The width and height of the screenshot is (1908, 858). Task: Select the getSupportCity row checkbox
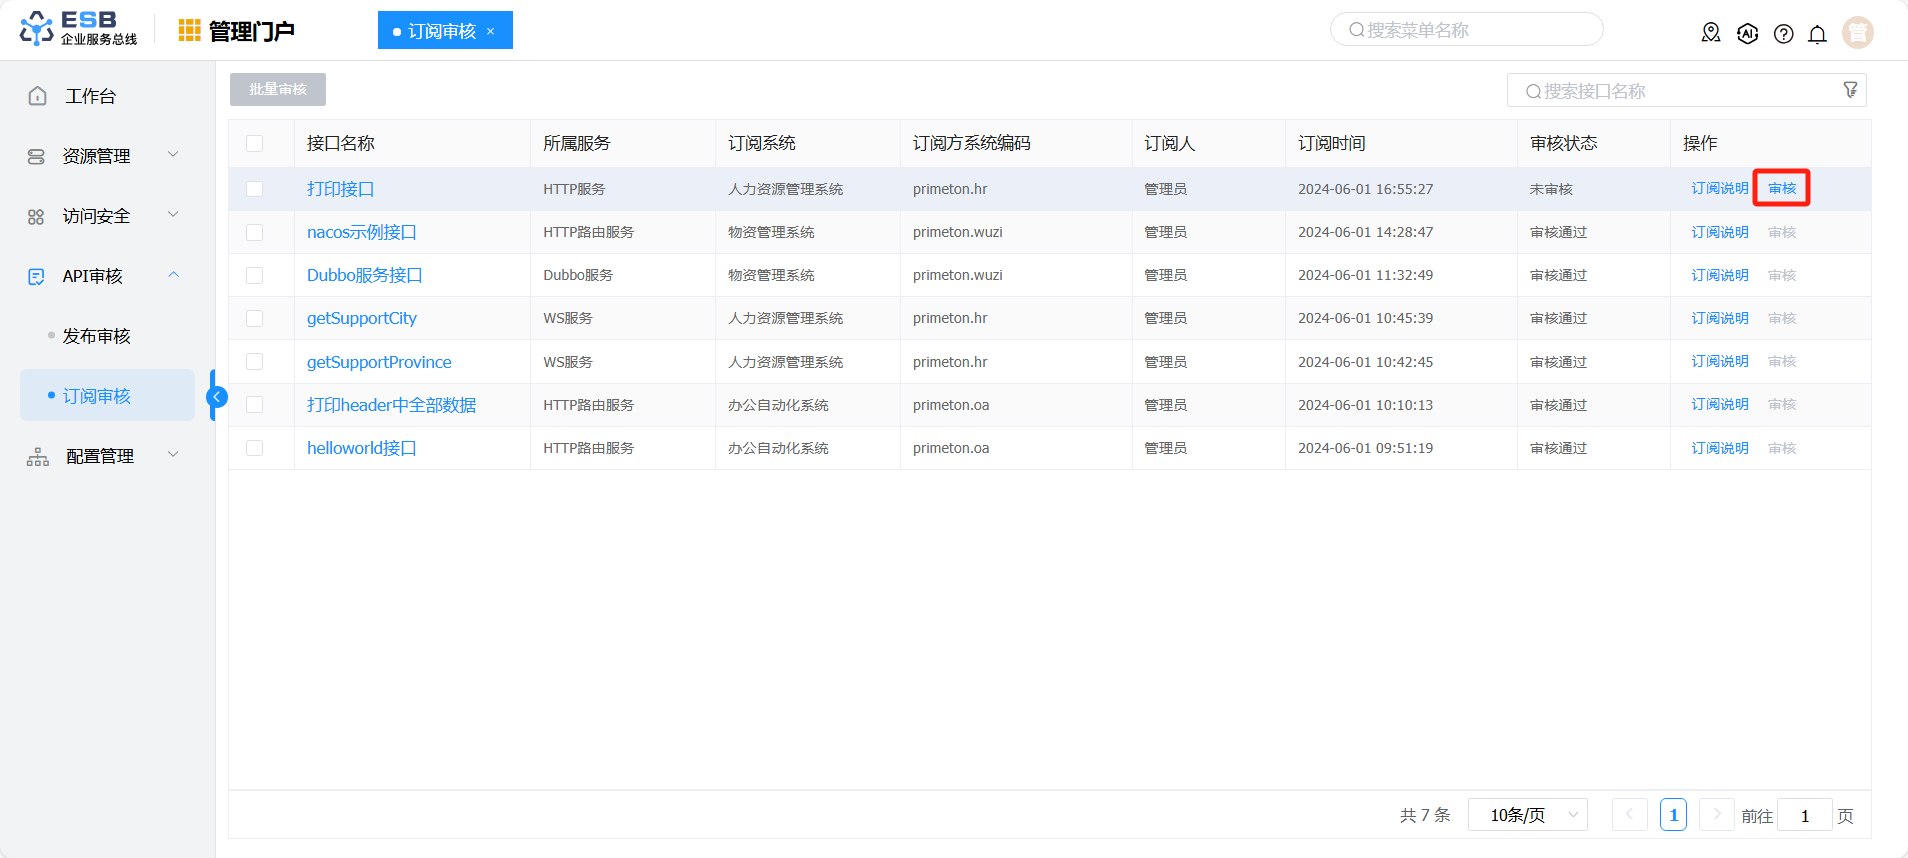pyautogui.click(x=255, y=318)
